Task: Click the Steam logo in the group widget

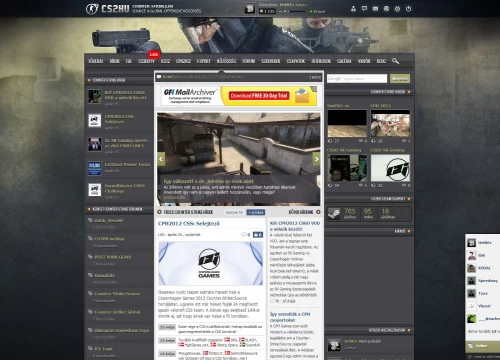Action: (334, 213)
